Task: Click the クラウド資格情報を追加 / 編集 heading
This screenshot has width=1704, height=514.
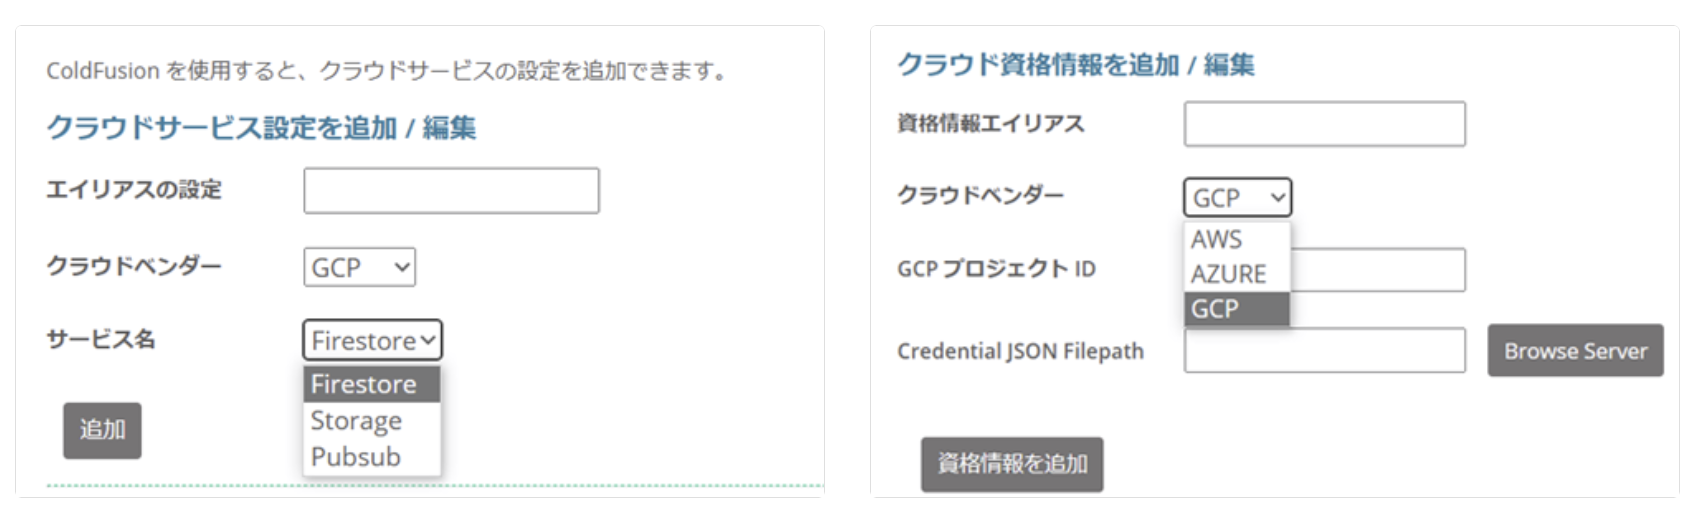Action: click(x=1075, y=65)
